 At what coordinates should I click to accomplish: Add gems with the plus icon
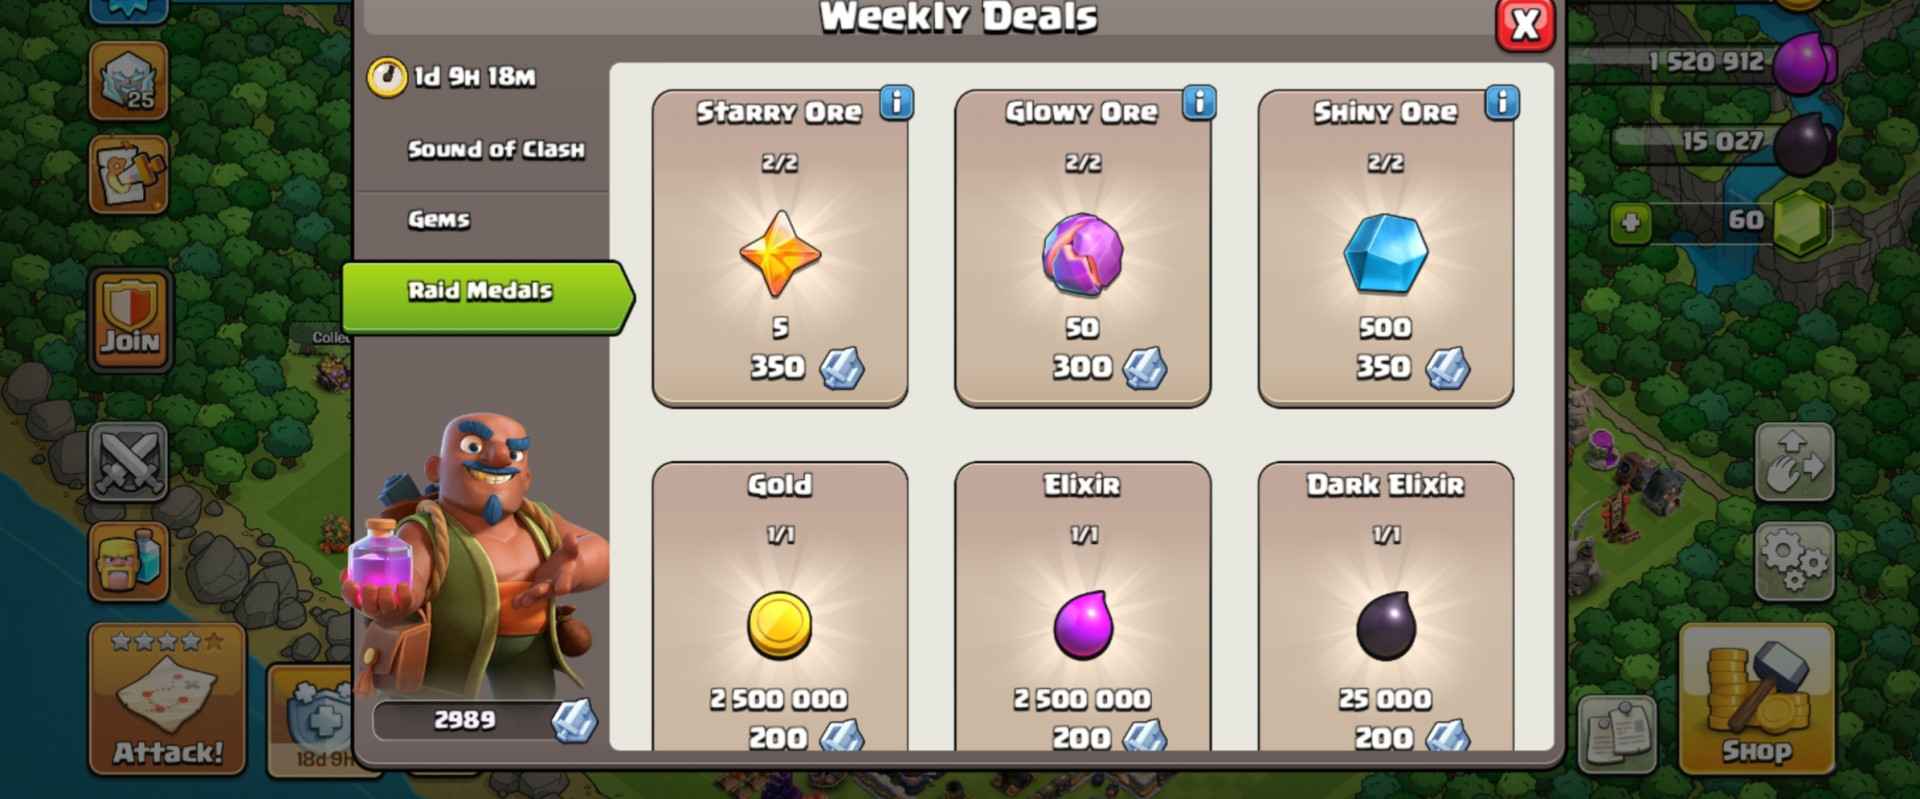[1631, 222]
